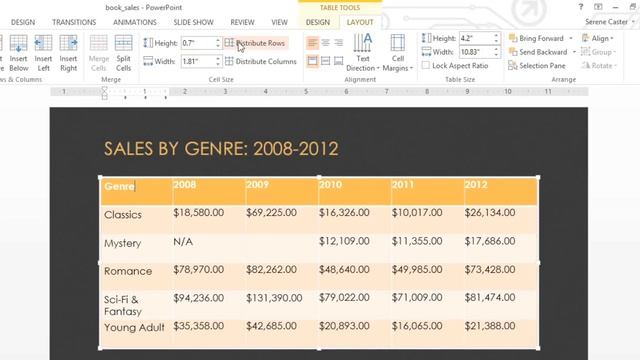This screenshot has height=360, width=640.
Task: Click the $131,390.00 Sci-Fi cell
Action: point(281,304)
